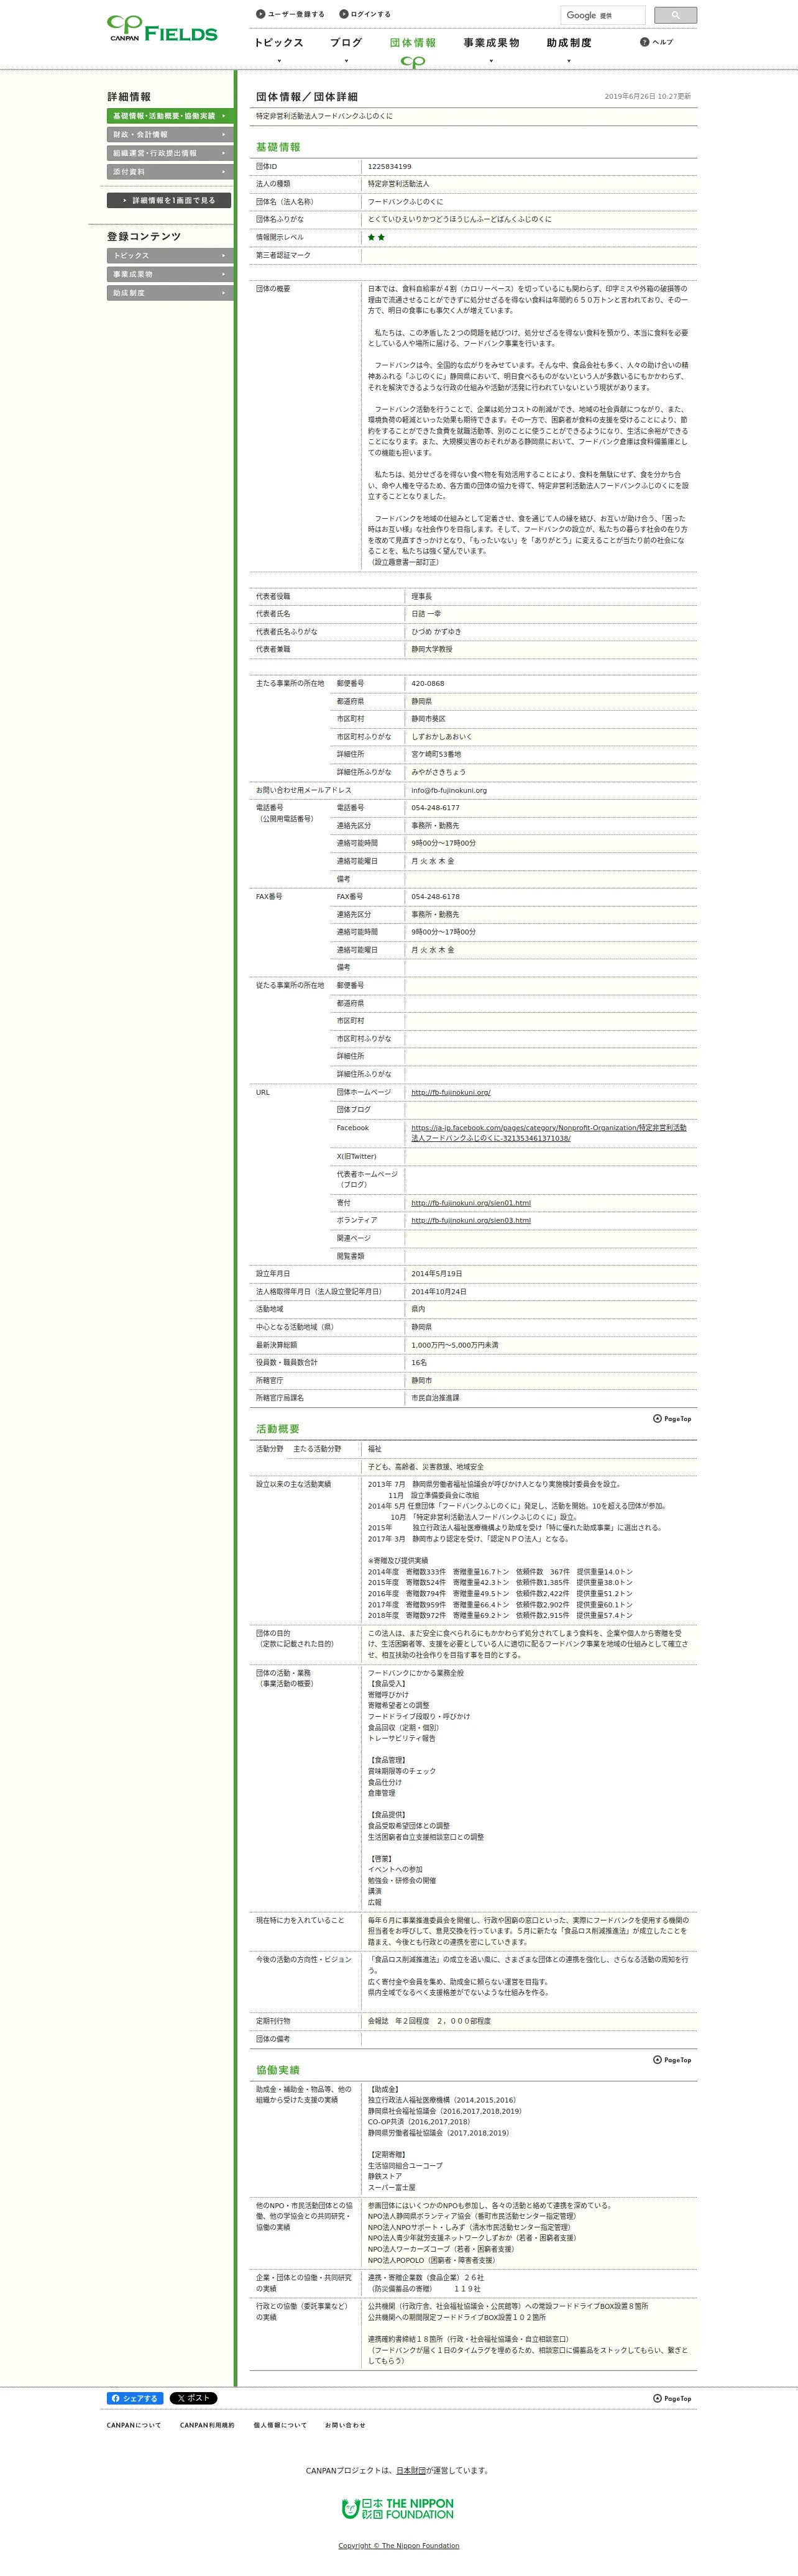Open 組織運営・行政提出情報 sidebar item

[x=169, y=153]
